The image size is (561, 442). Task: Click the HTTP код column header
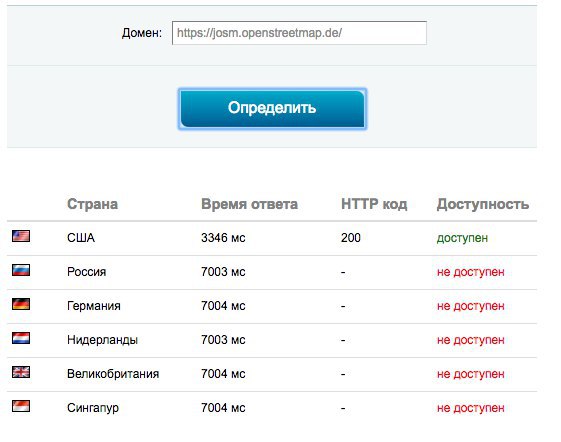coord(374,204)
